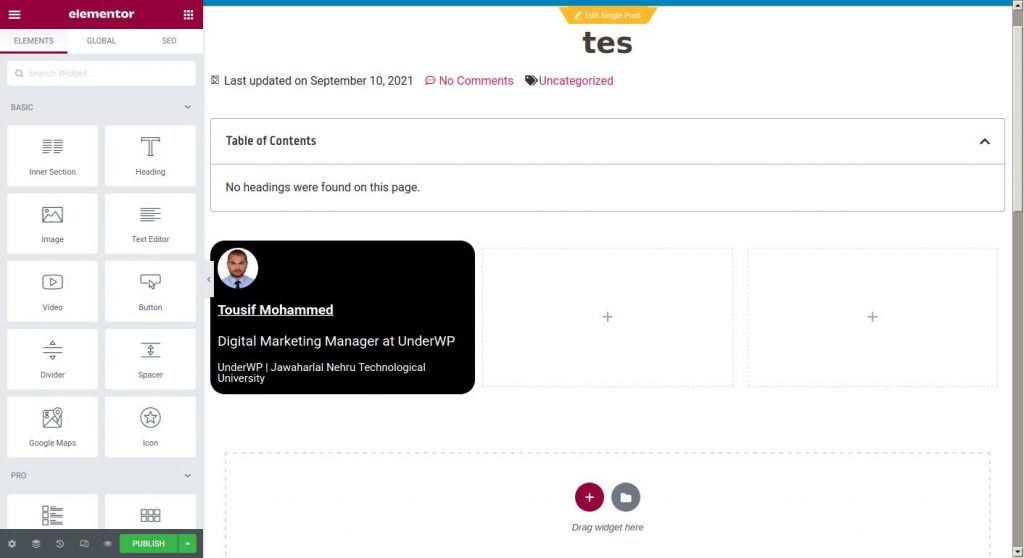This screenshot has height=558, width=1024.
Task: Open the widgets grid icon in header
Action: [x=188, y=14]
